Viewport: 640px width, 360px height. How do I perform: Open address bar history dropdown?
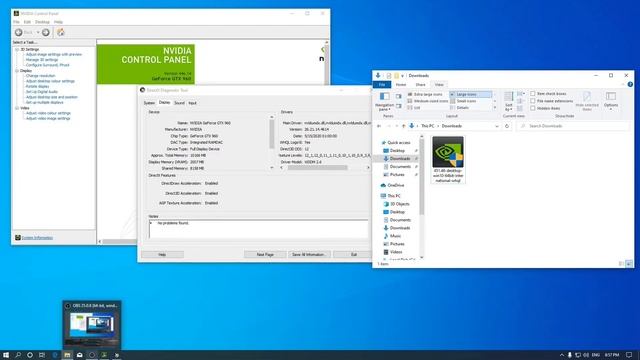pyautogui.click(x=497, y=126)
